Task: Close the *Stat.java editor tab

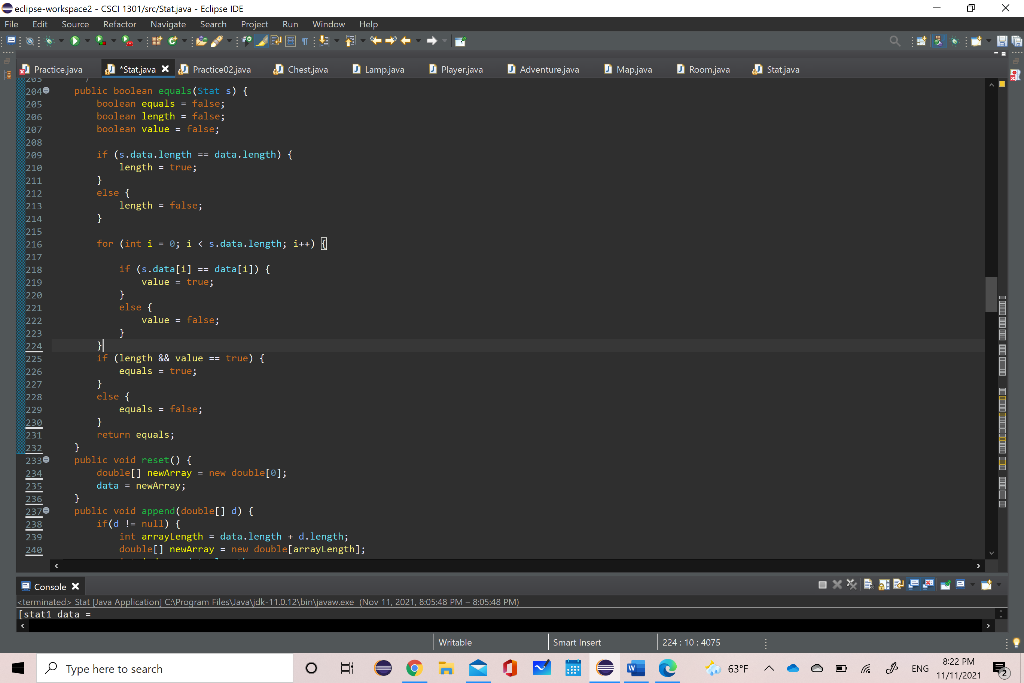Action: [x=165, y=69]
